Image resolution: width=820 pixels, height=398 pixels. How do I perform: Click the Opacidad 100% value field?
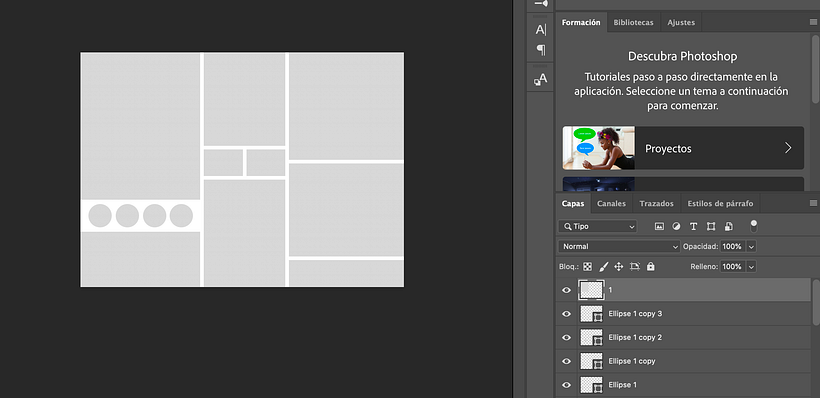pyautogui.click(x=733, y=246)
